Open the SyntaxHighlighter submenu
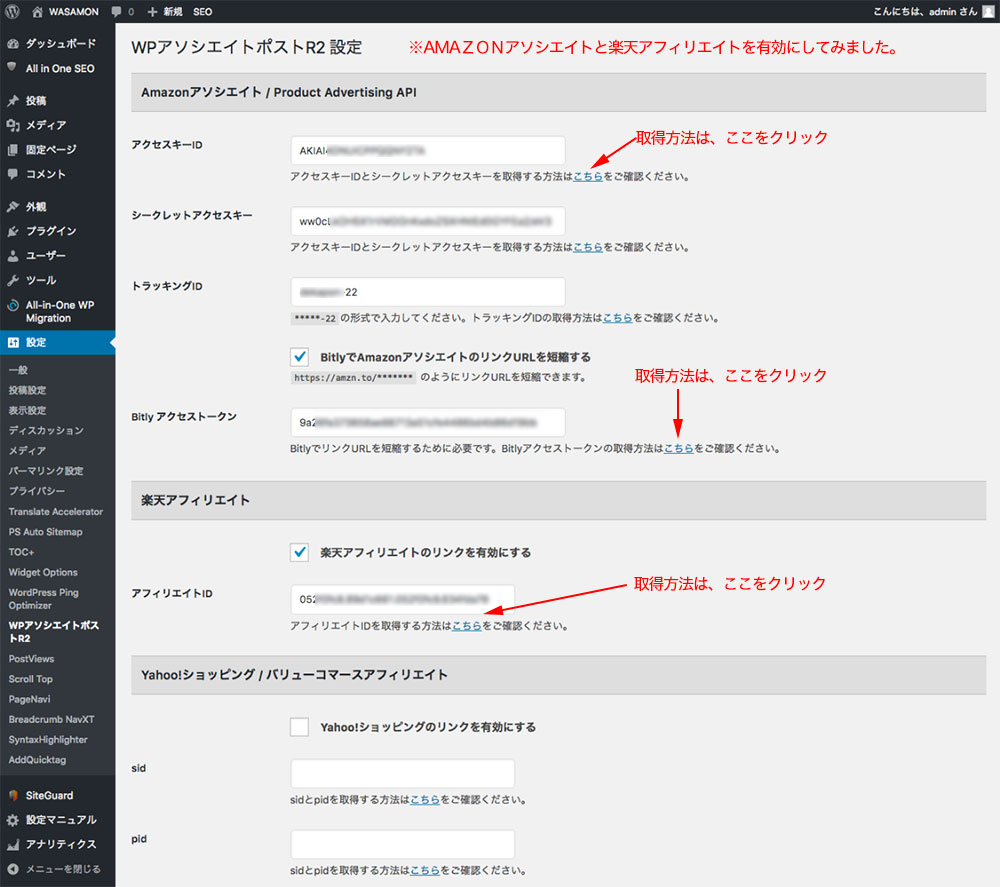The height and width of the screenshot is (887, 1000). [48, 740]
